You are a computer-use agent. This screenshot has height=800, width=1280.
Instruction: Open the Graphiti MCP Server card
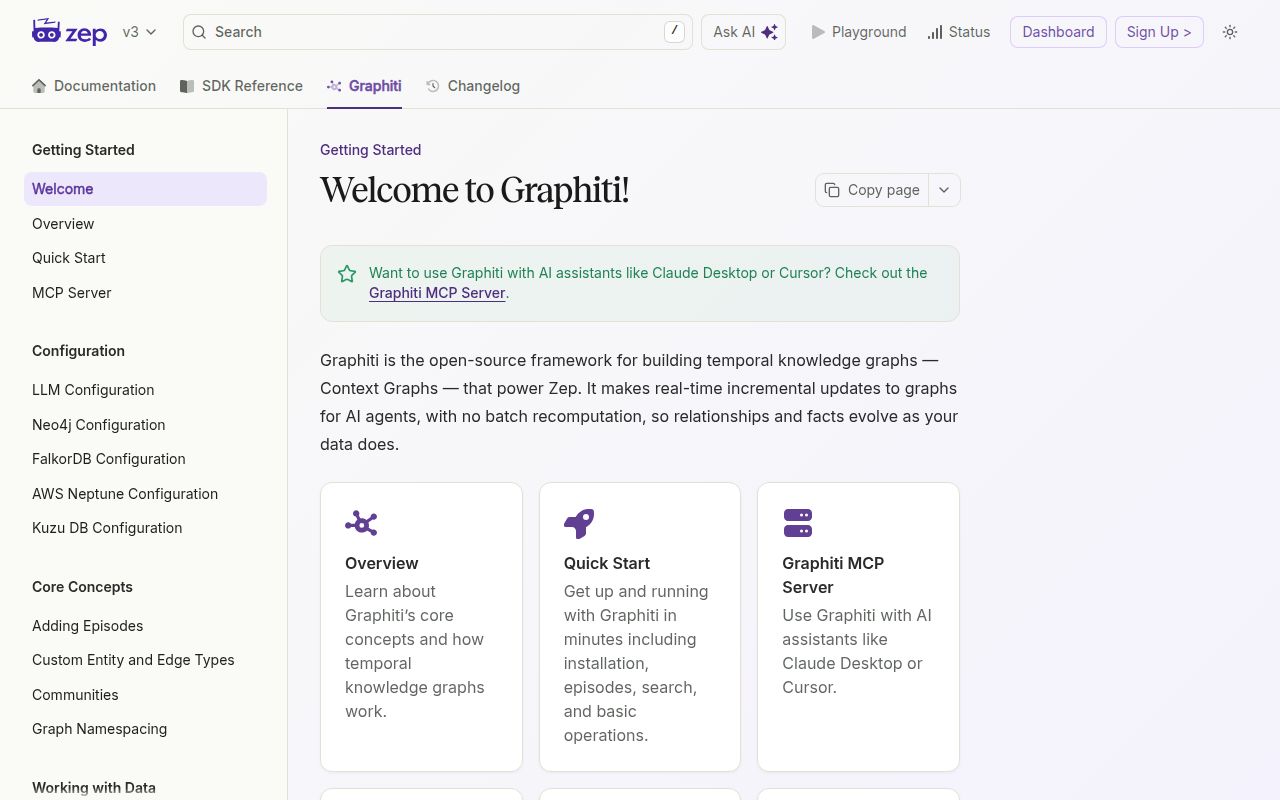[858, 627]
